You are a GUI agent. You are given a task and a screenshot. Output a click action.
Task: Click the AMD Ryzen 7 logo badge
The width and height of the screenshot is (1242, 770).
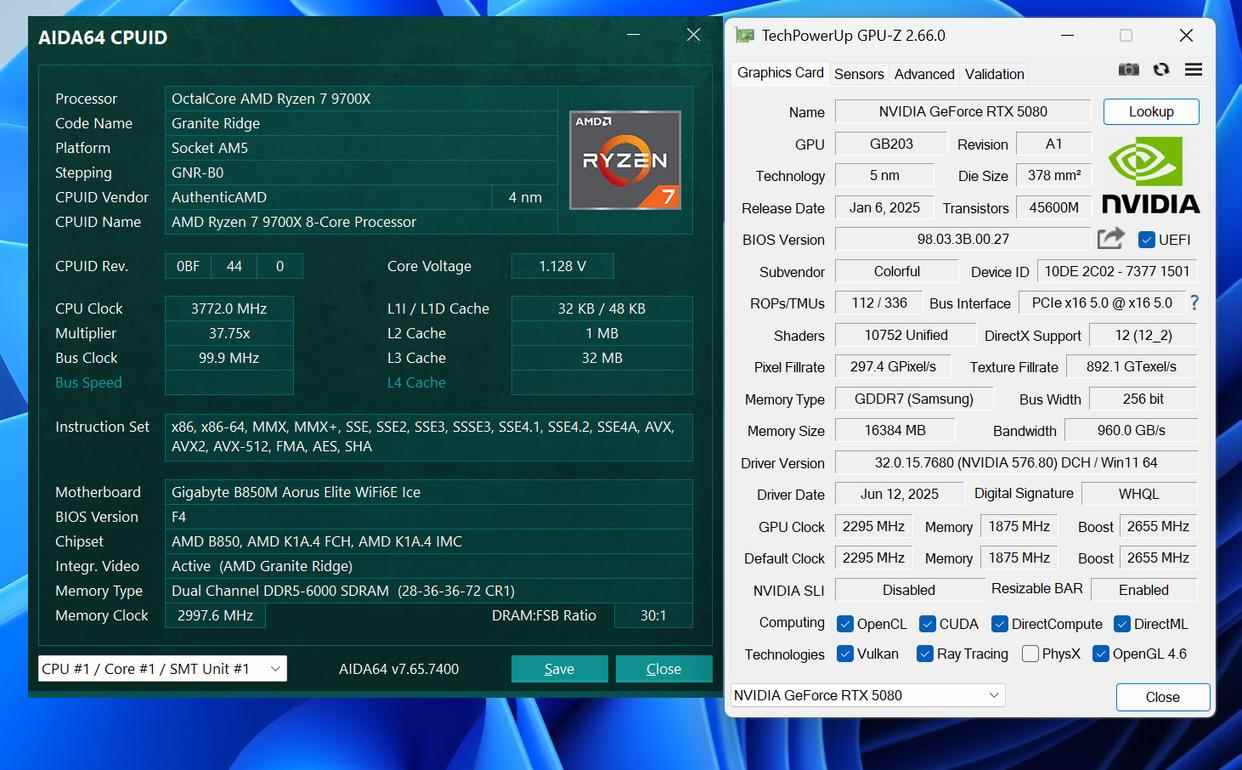(625, 160)
